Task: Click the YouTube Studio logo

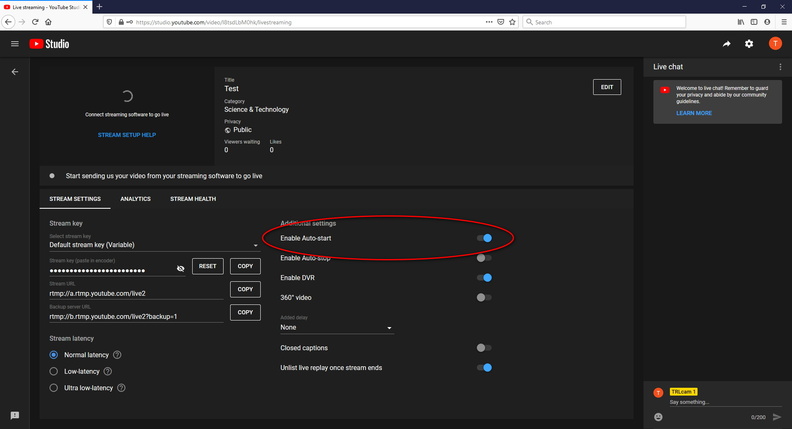Action: click(49, 44)
